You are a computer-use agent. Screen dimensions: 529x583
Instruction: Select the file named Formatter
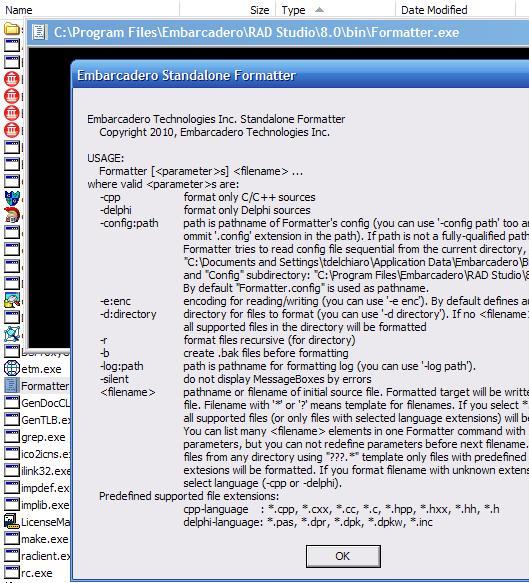click(x=45, y=386)
